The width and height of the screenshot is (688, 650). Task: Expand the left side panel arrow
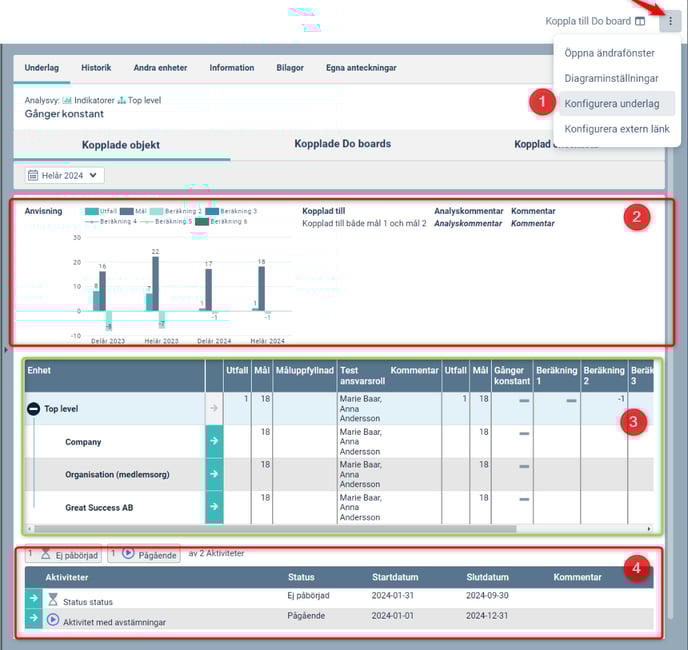pyautogui.click(x=4, y=351)
